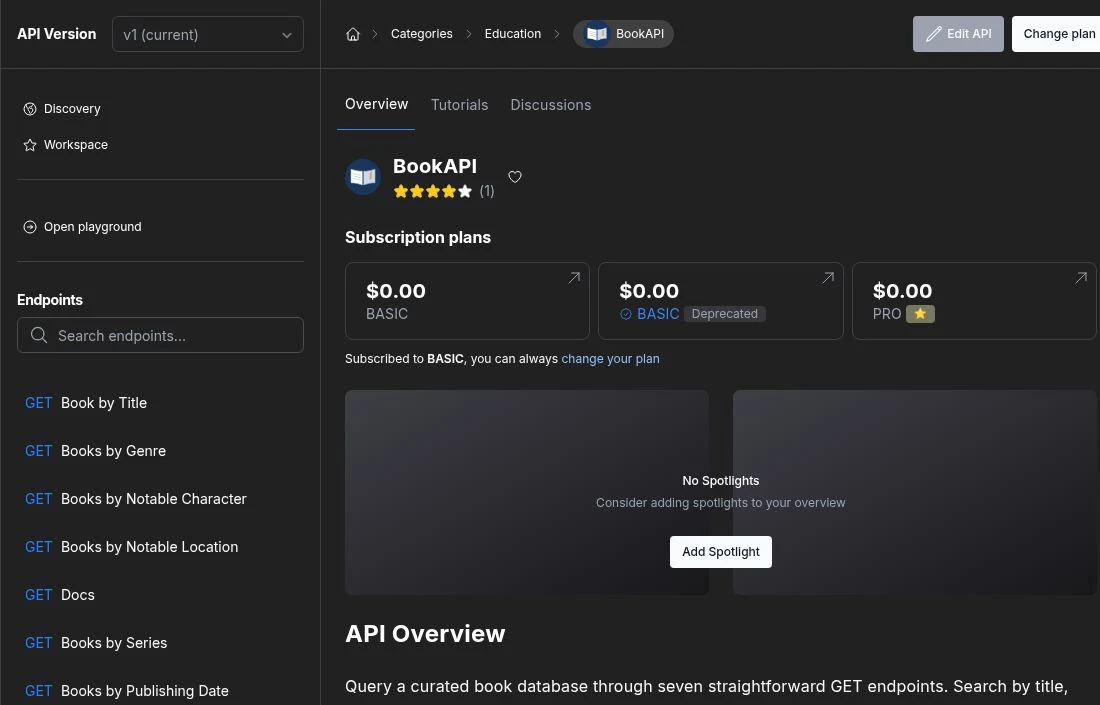Image resolution: width=1100 pixels, height=705 pixels.
Task: Open playground from the sidebar
Action: coord(93,227)
